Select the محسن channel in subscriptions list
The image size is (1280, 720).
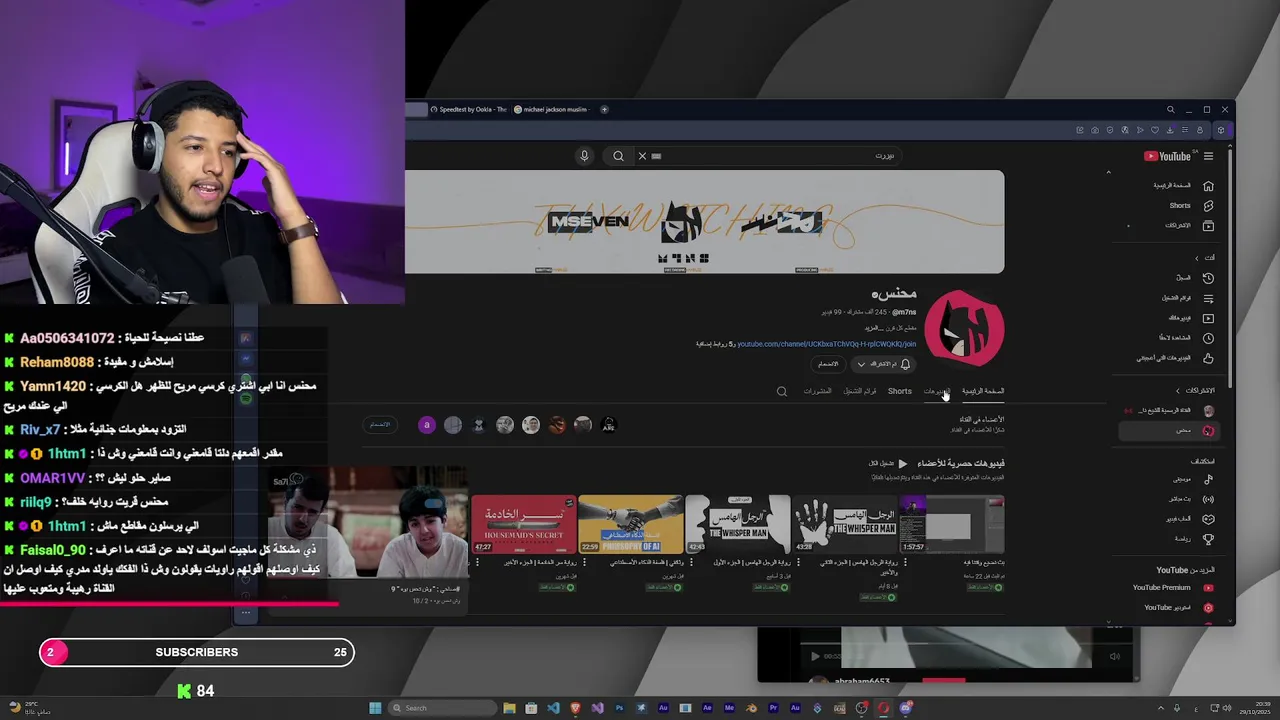1170,431
